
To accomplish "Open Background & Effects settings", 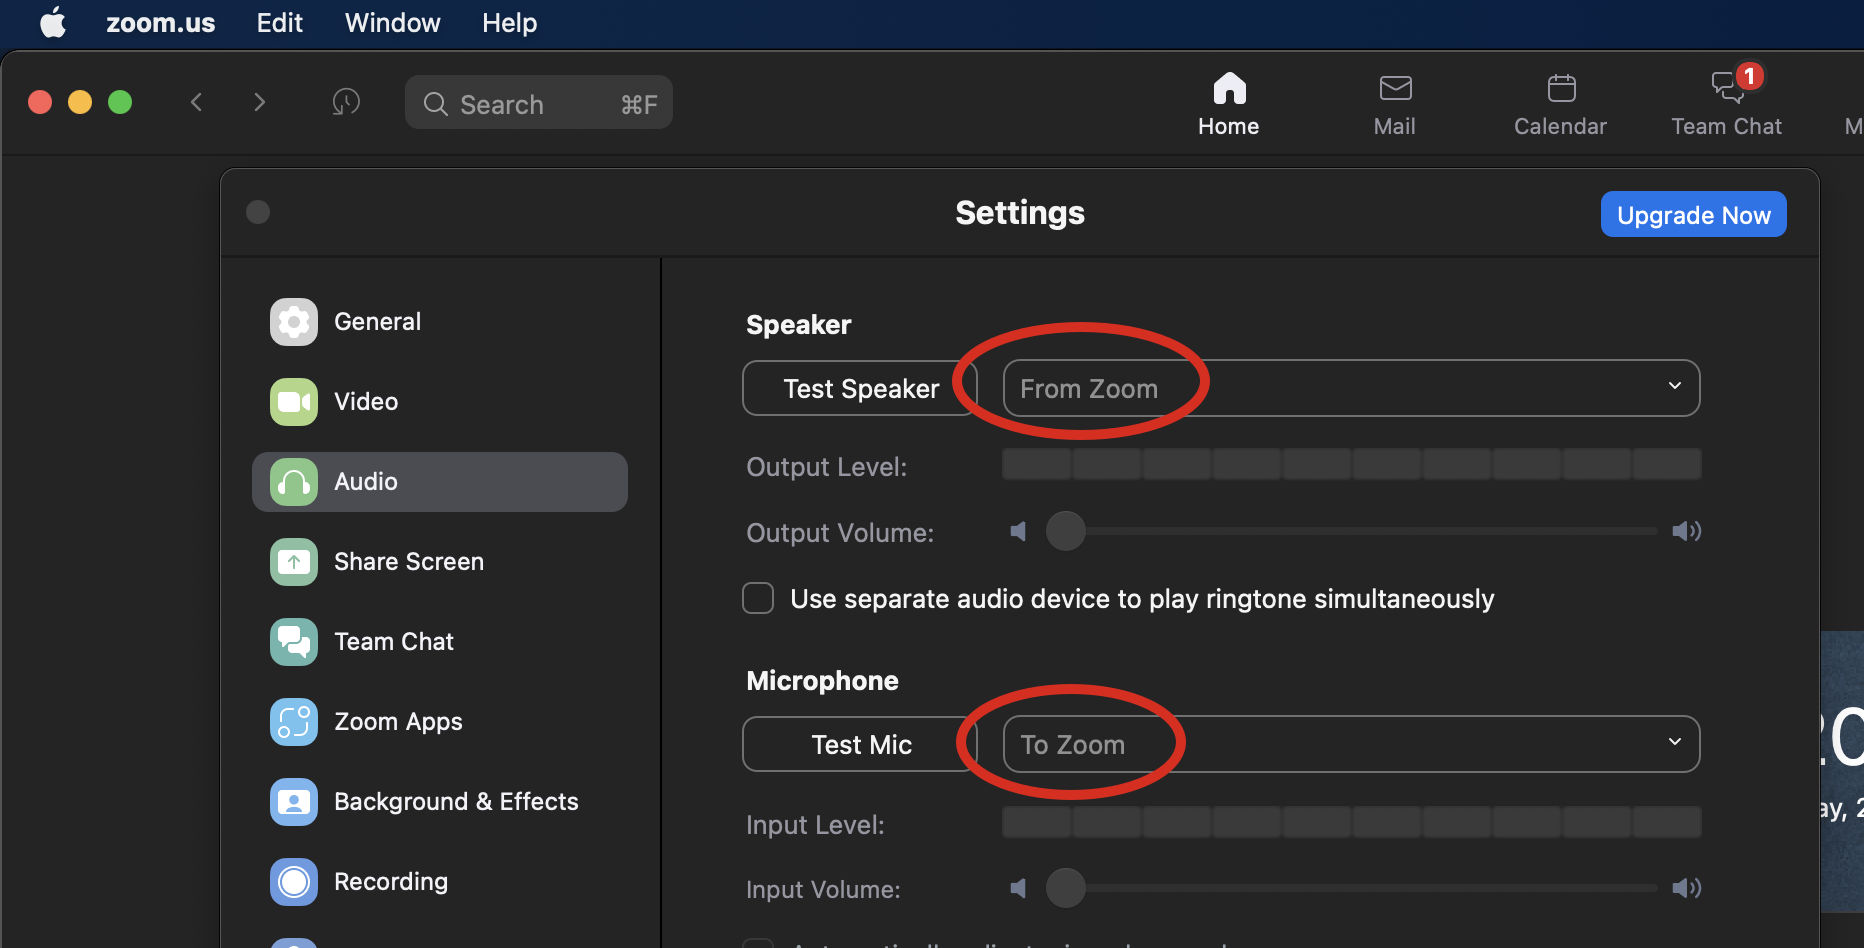I will tap(455, 802).
